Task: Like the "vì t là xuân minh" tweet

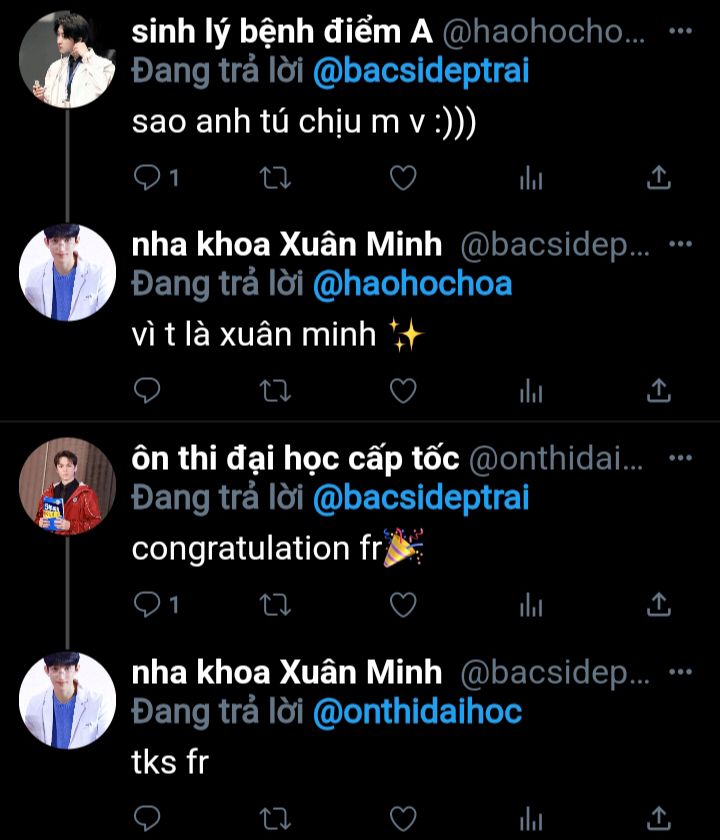Action: [402, 391]
